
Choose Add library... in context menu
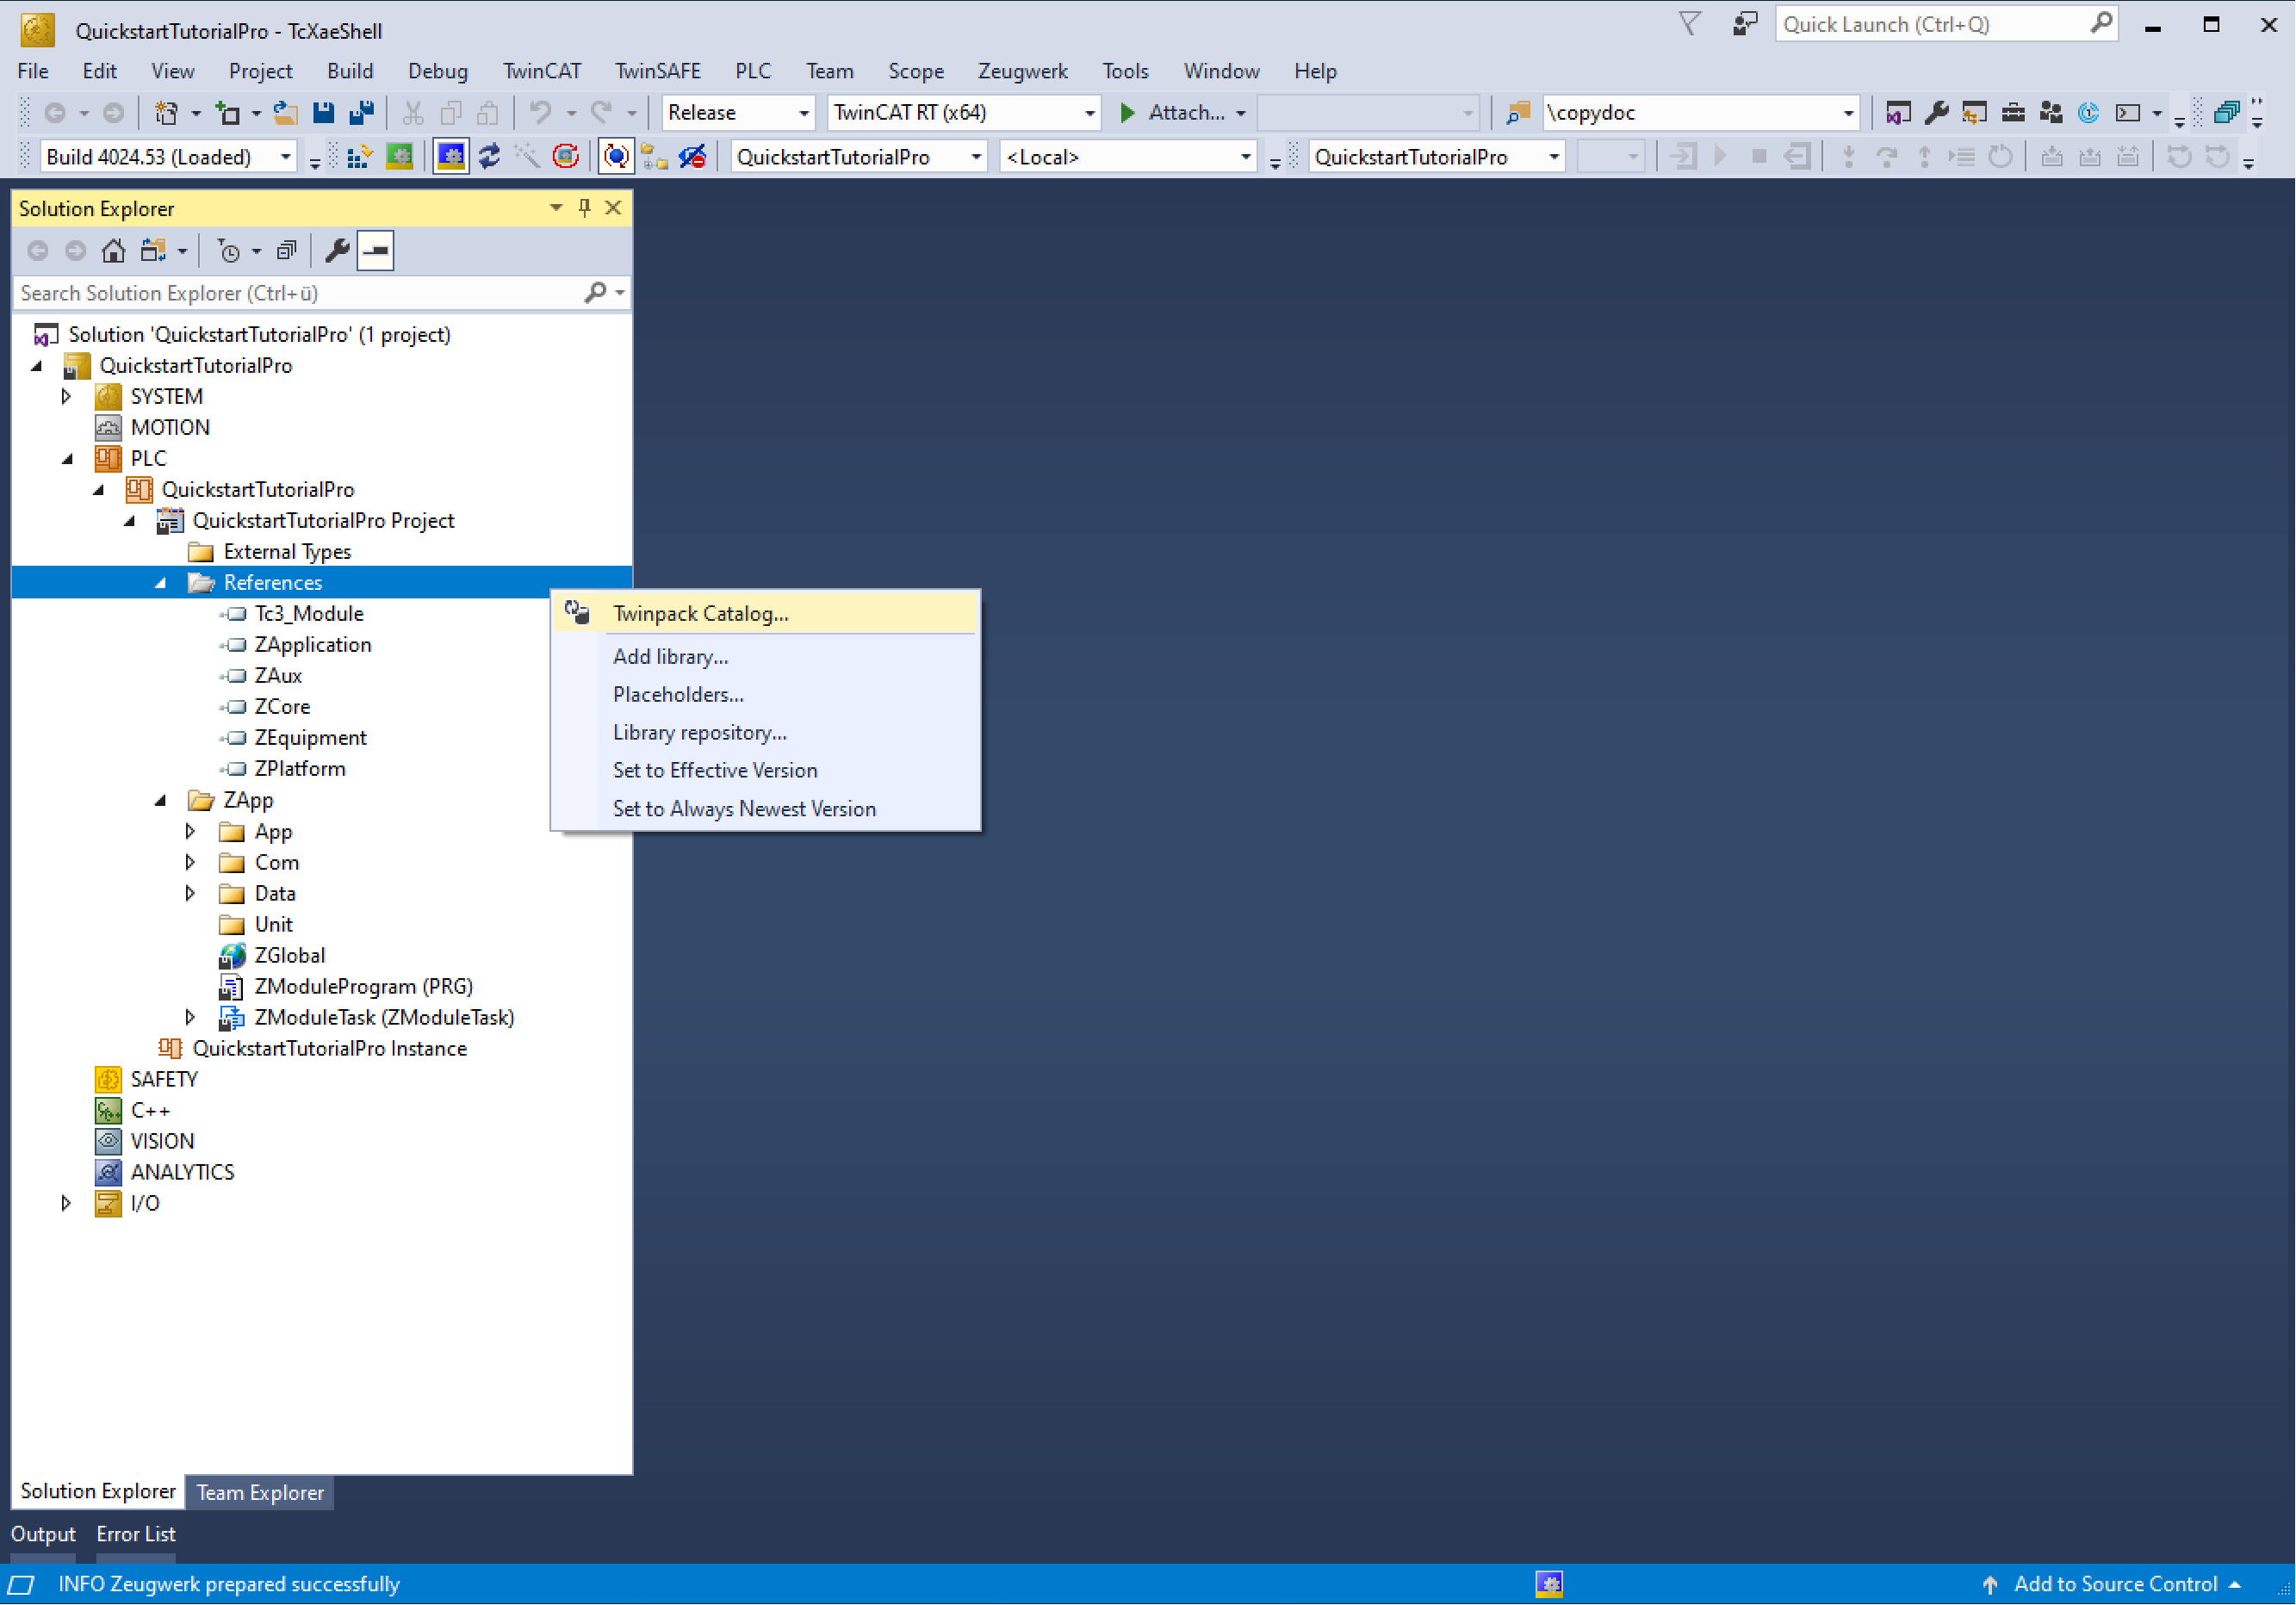[766, 657]
